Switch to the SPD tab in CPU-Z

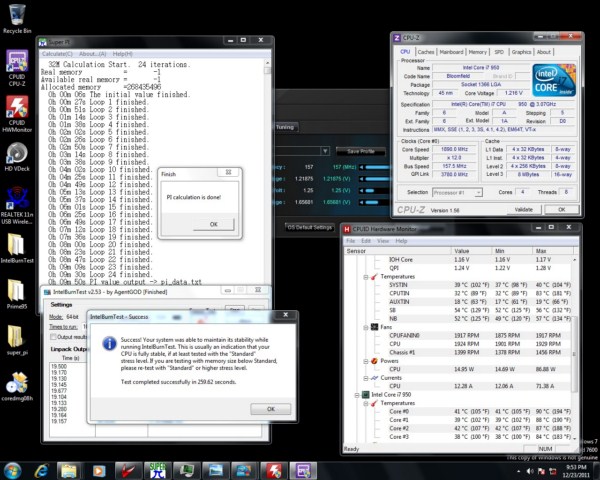[499, 52]
